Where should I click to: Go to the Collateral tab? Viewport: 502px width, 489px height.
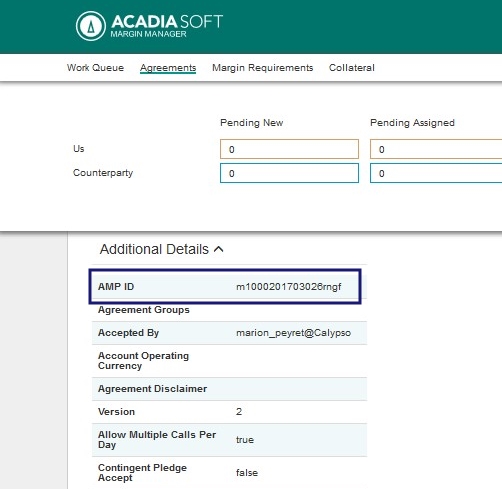click(352, 68)
